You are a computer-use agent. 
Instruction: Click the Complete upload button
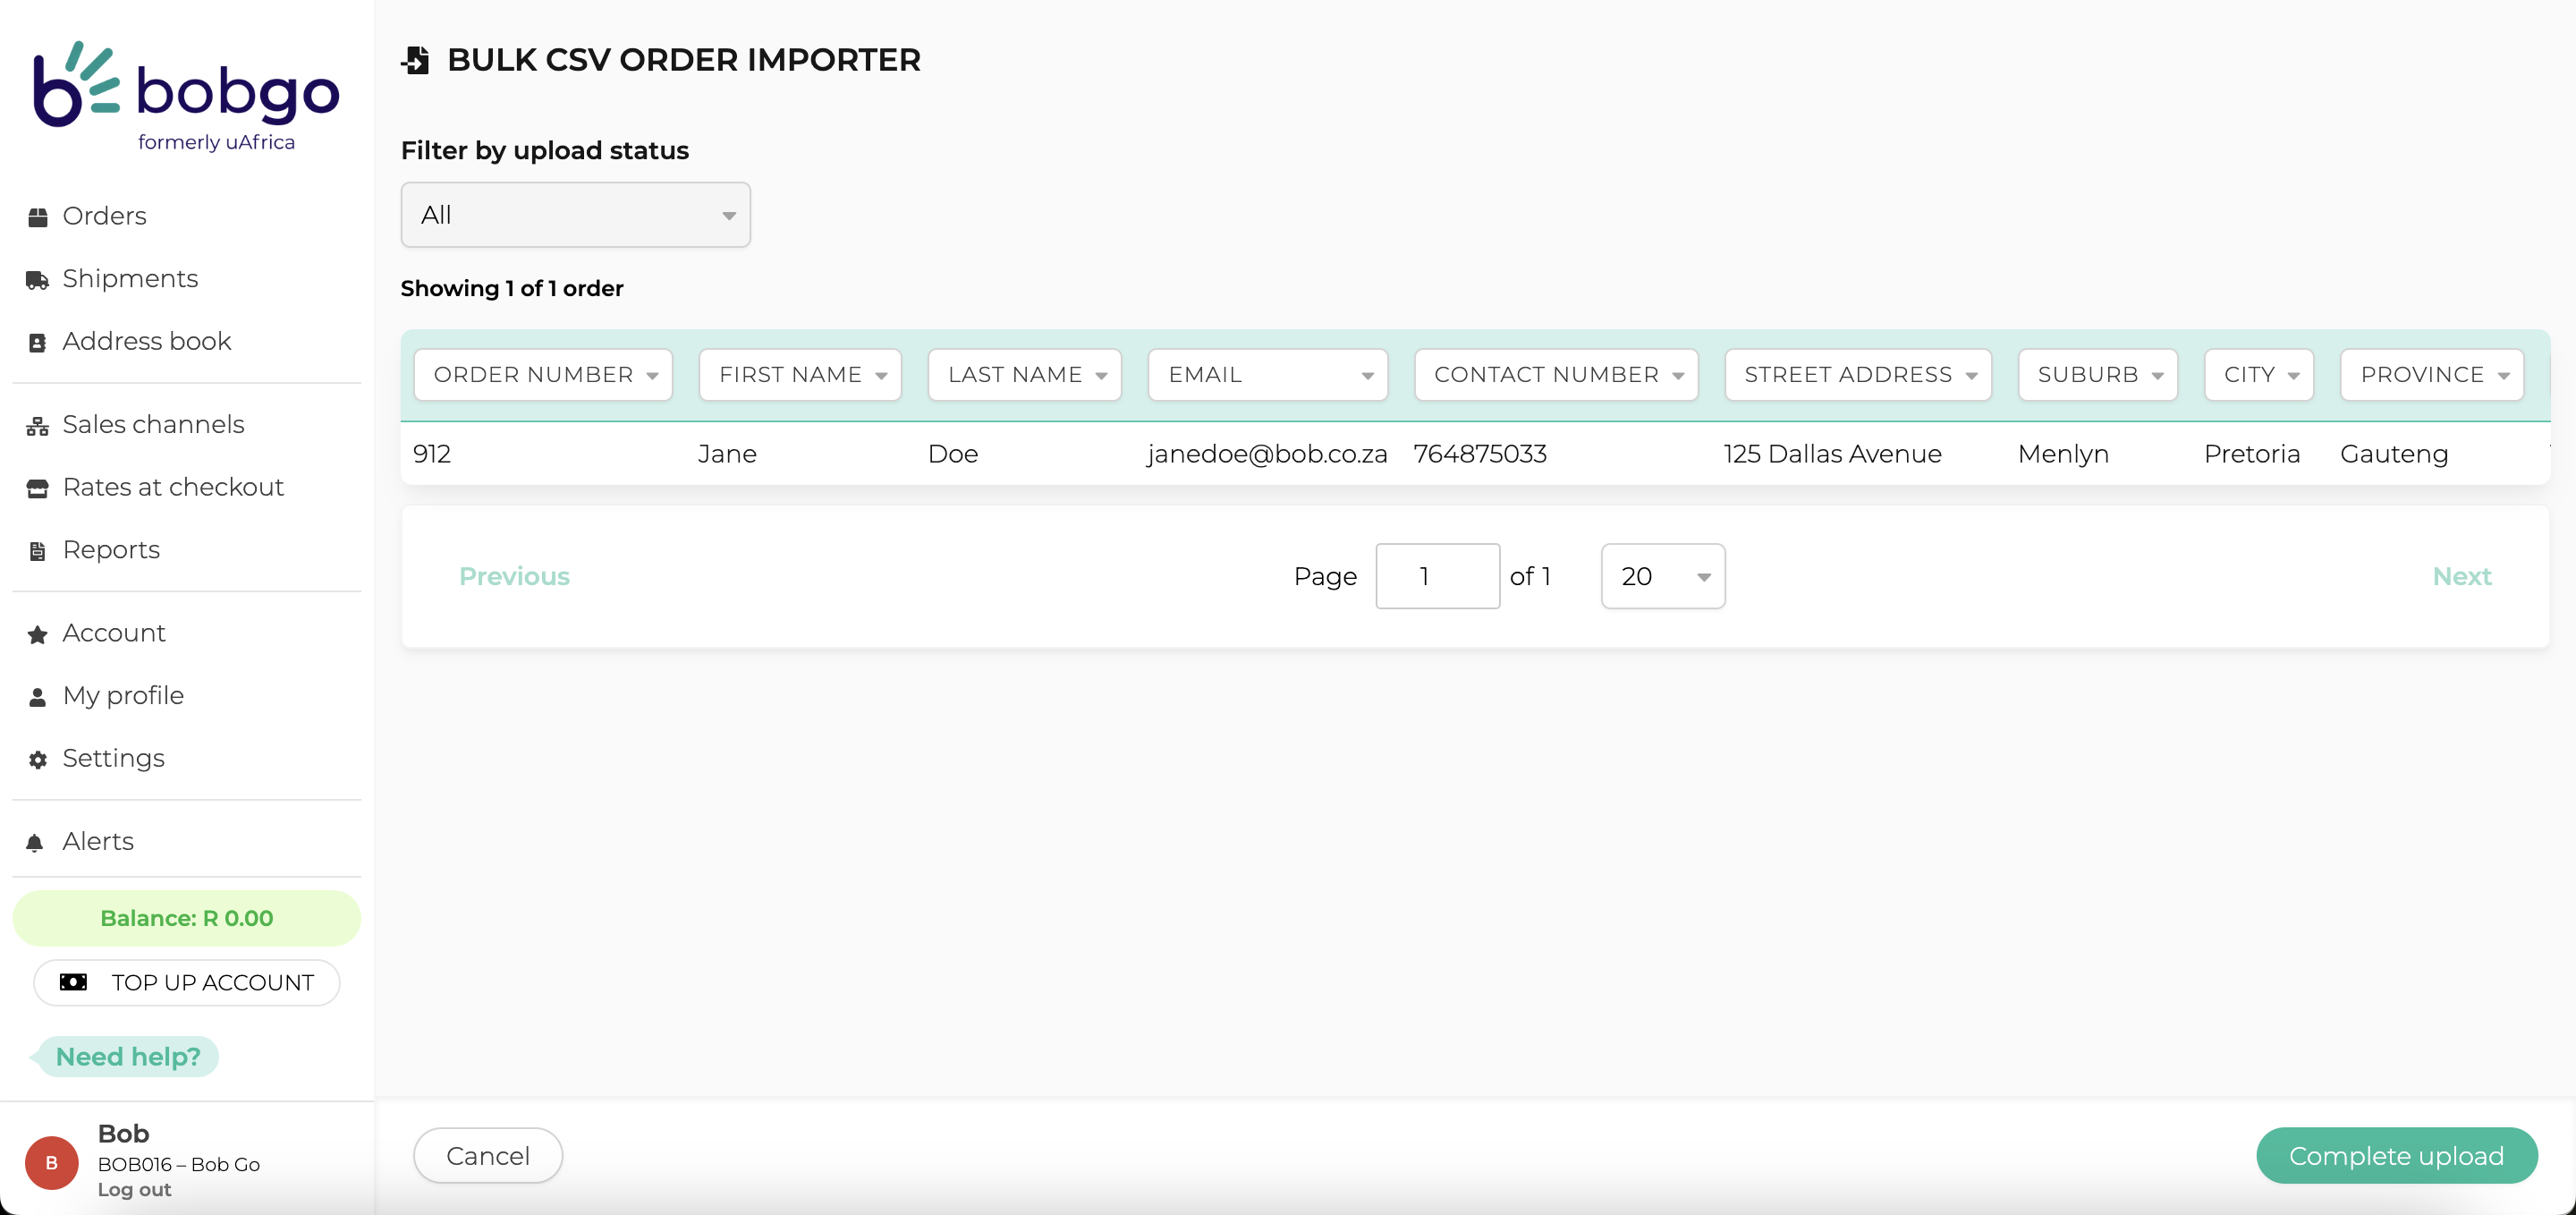[2397, 1155]
